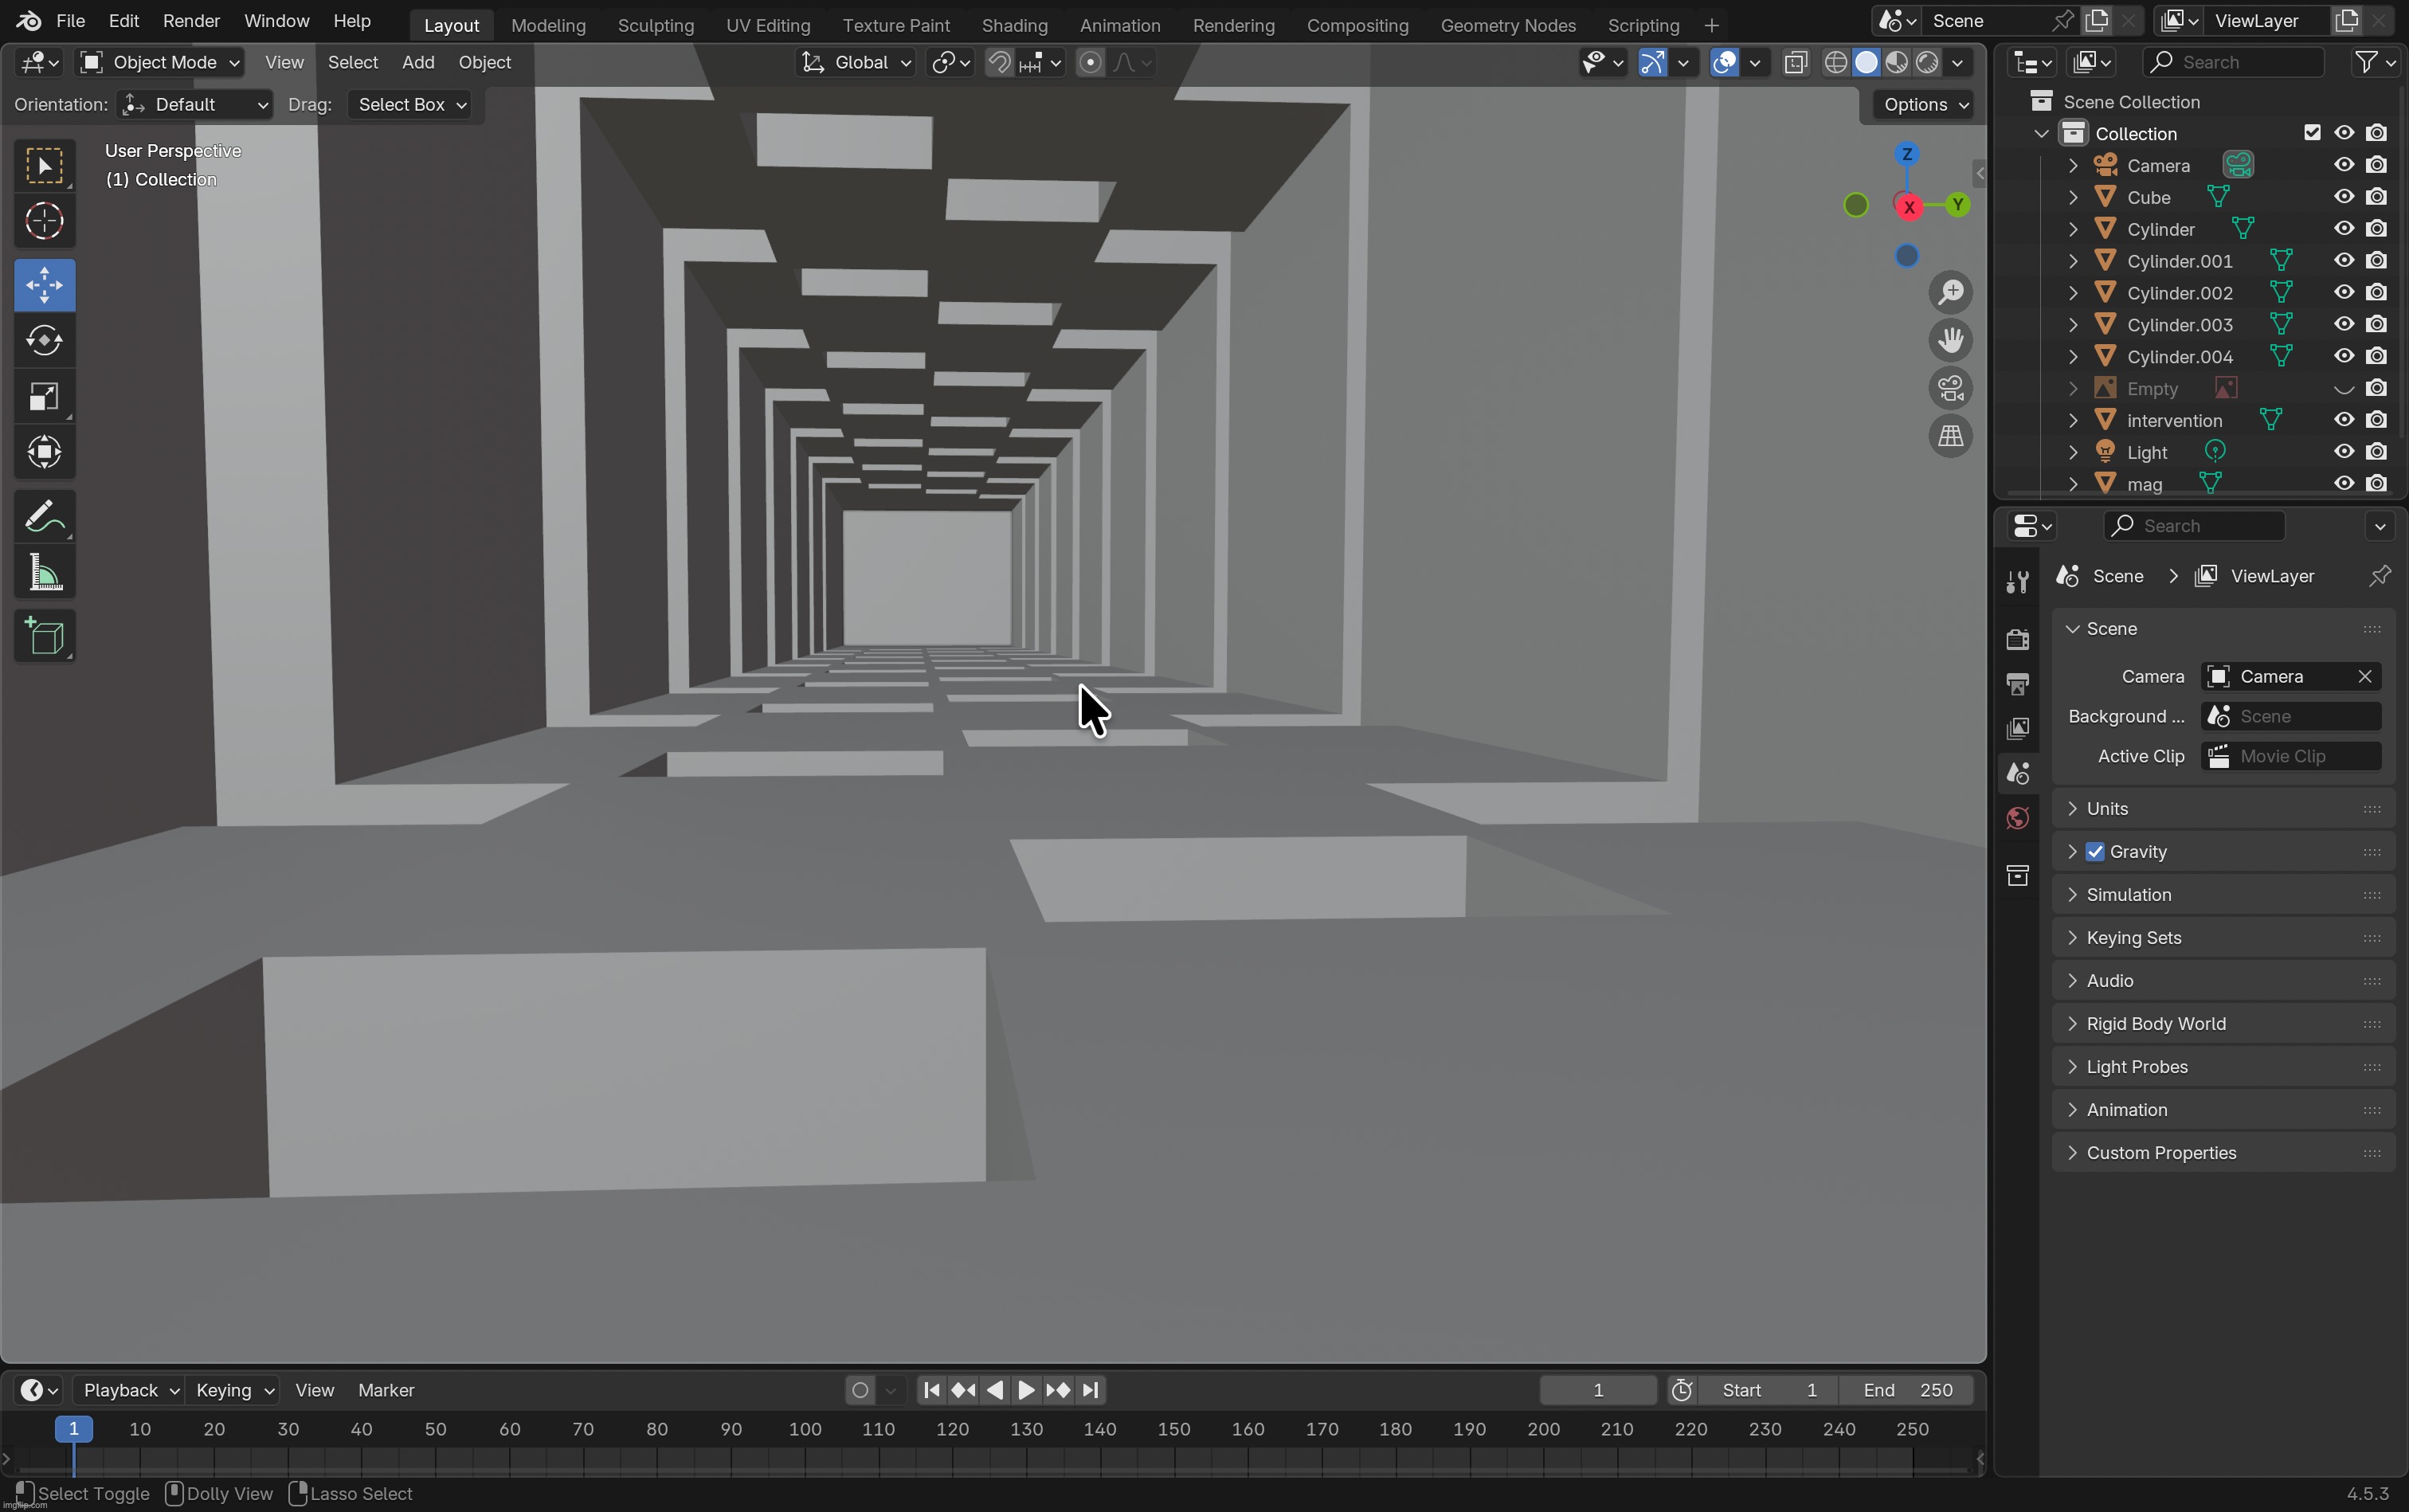
Task: Open Render properties tab icon
Action: [x=2017, y=638]
